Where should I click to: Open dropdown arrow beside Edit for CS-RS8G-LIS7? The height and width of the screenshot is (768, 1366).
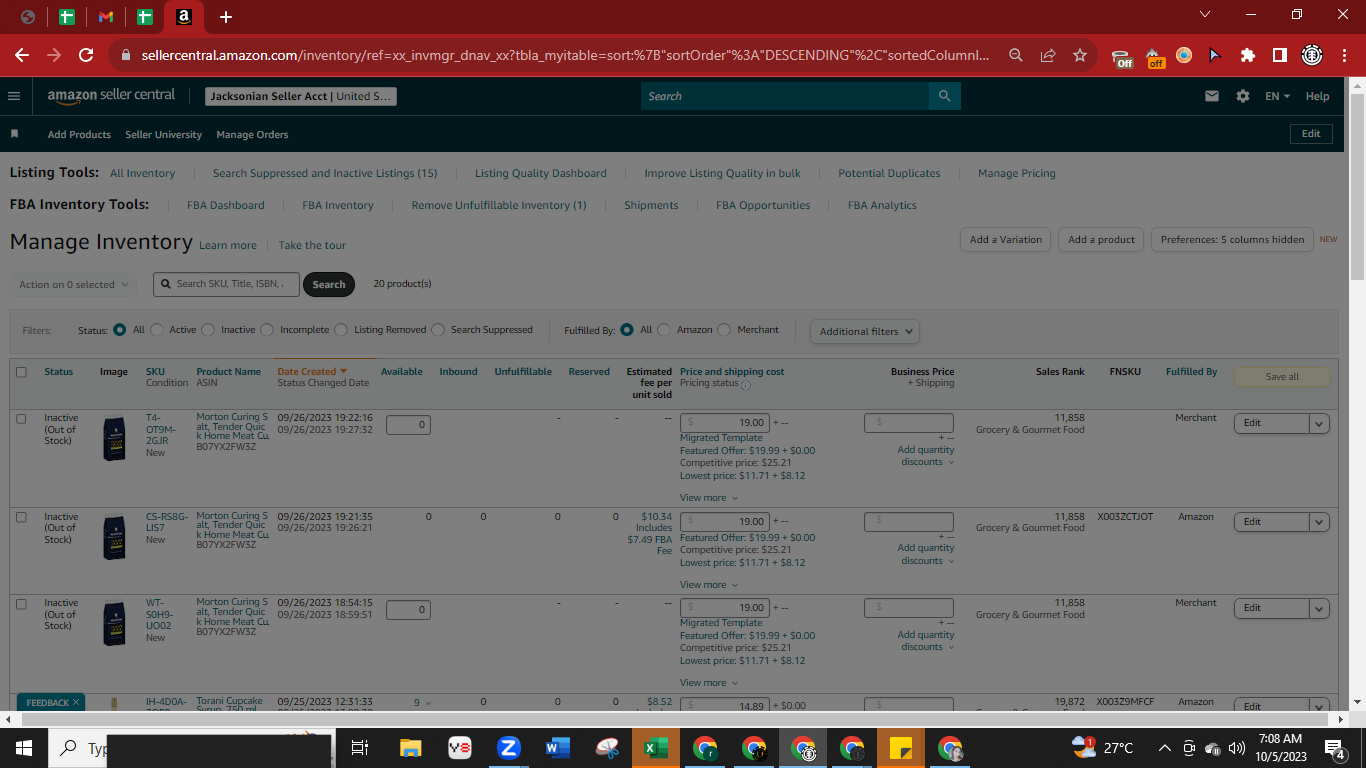(1319, 522)
